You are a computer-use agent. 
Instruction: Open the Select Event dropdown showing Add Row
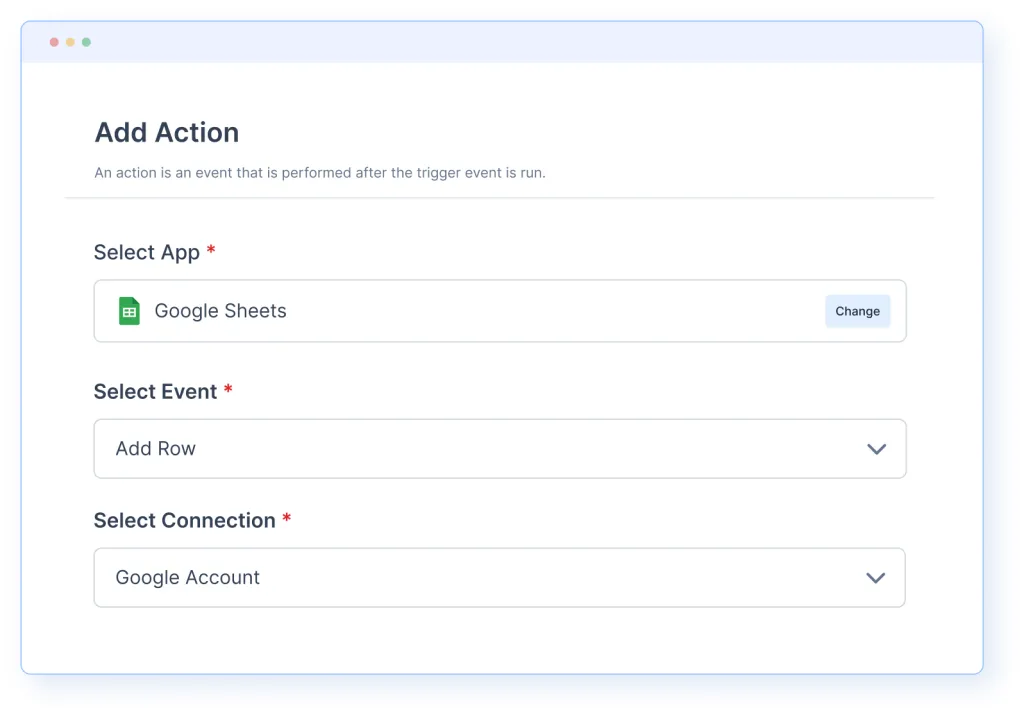[x=500, y=449]
